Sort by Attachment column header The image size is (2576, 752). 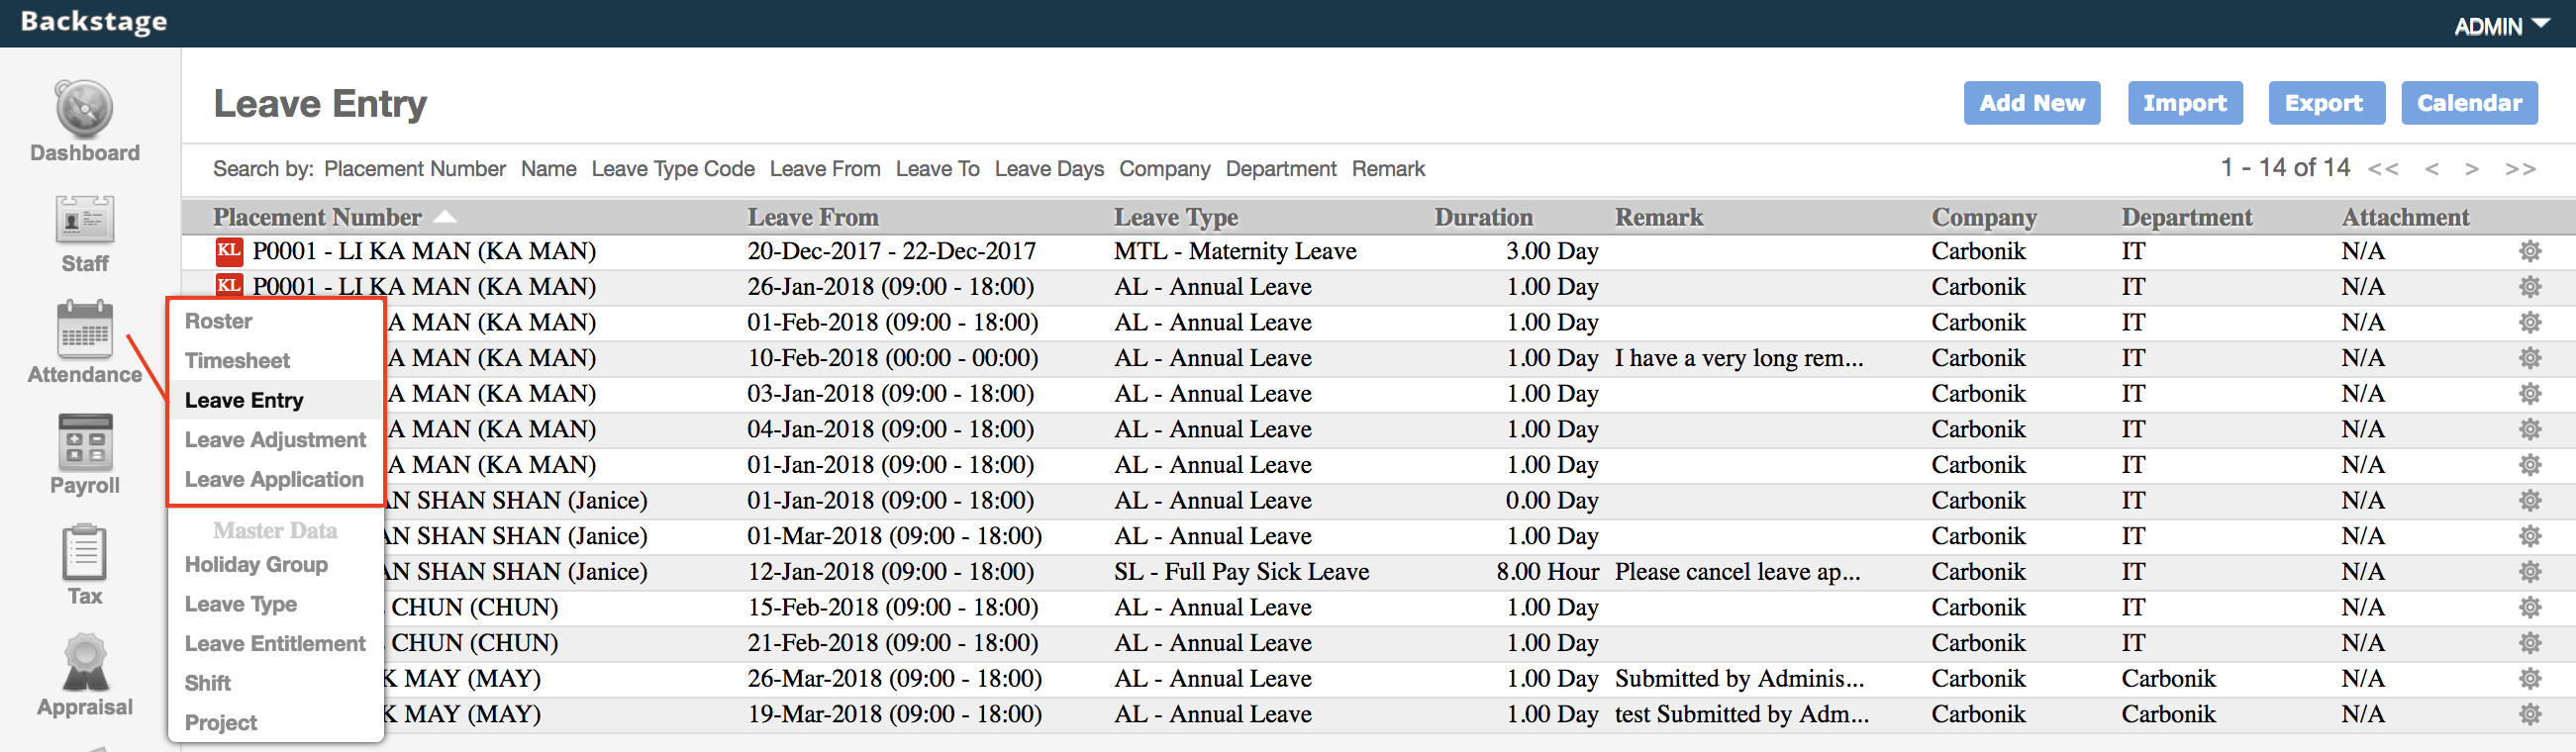2404,217
